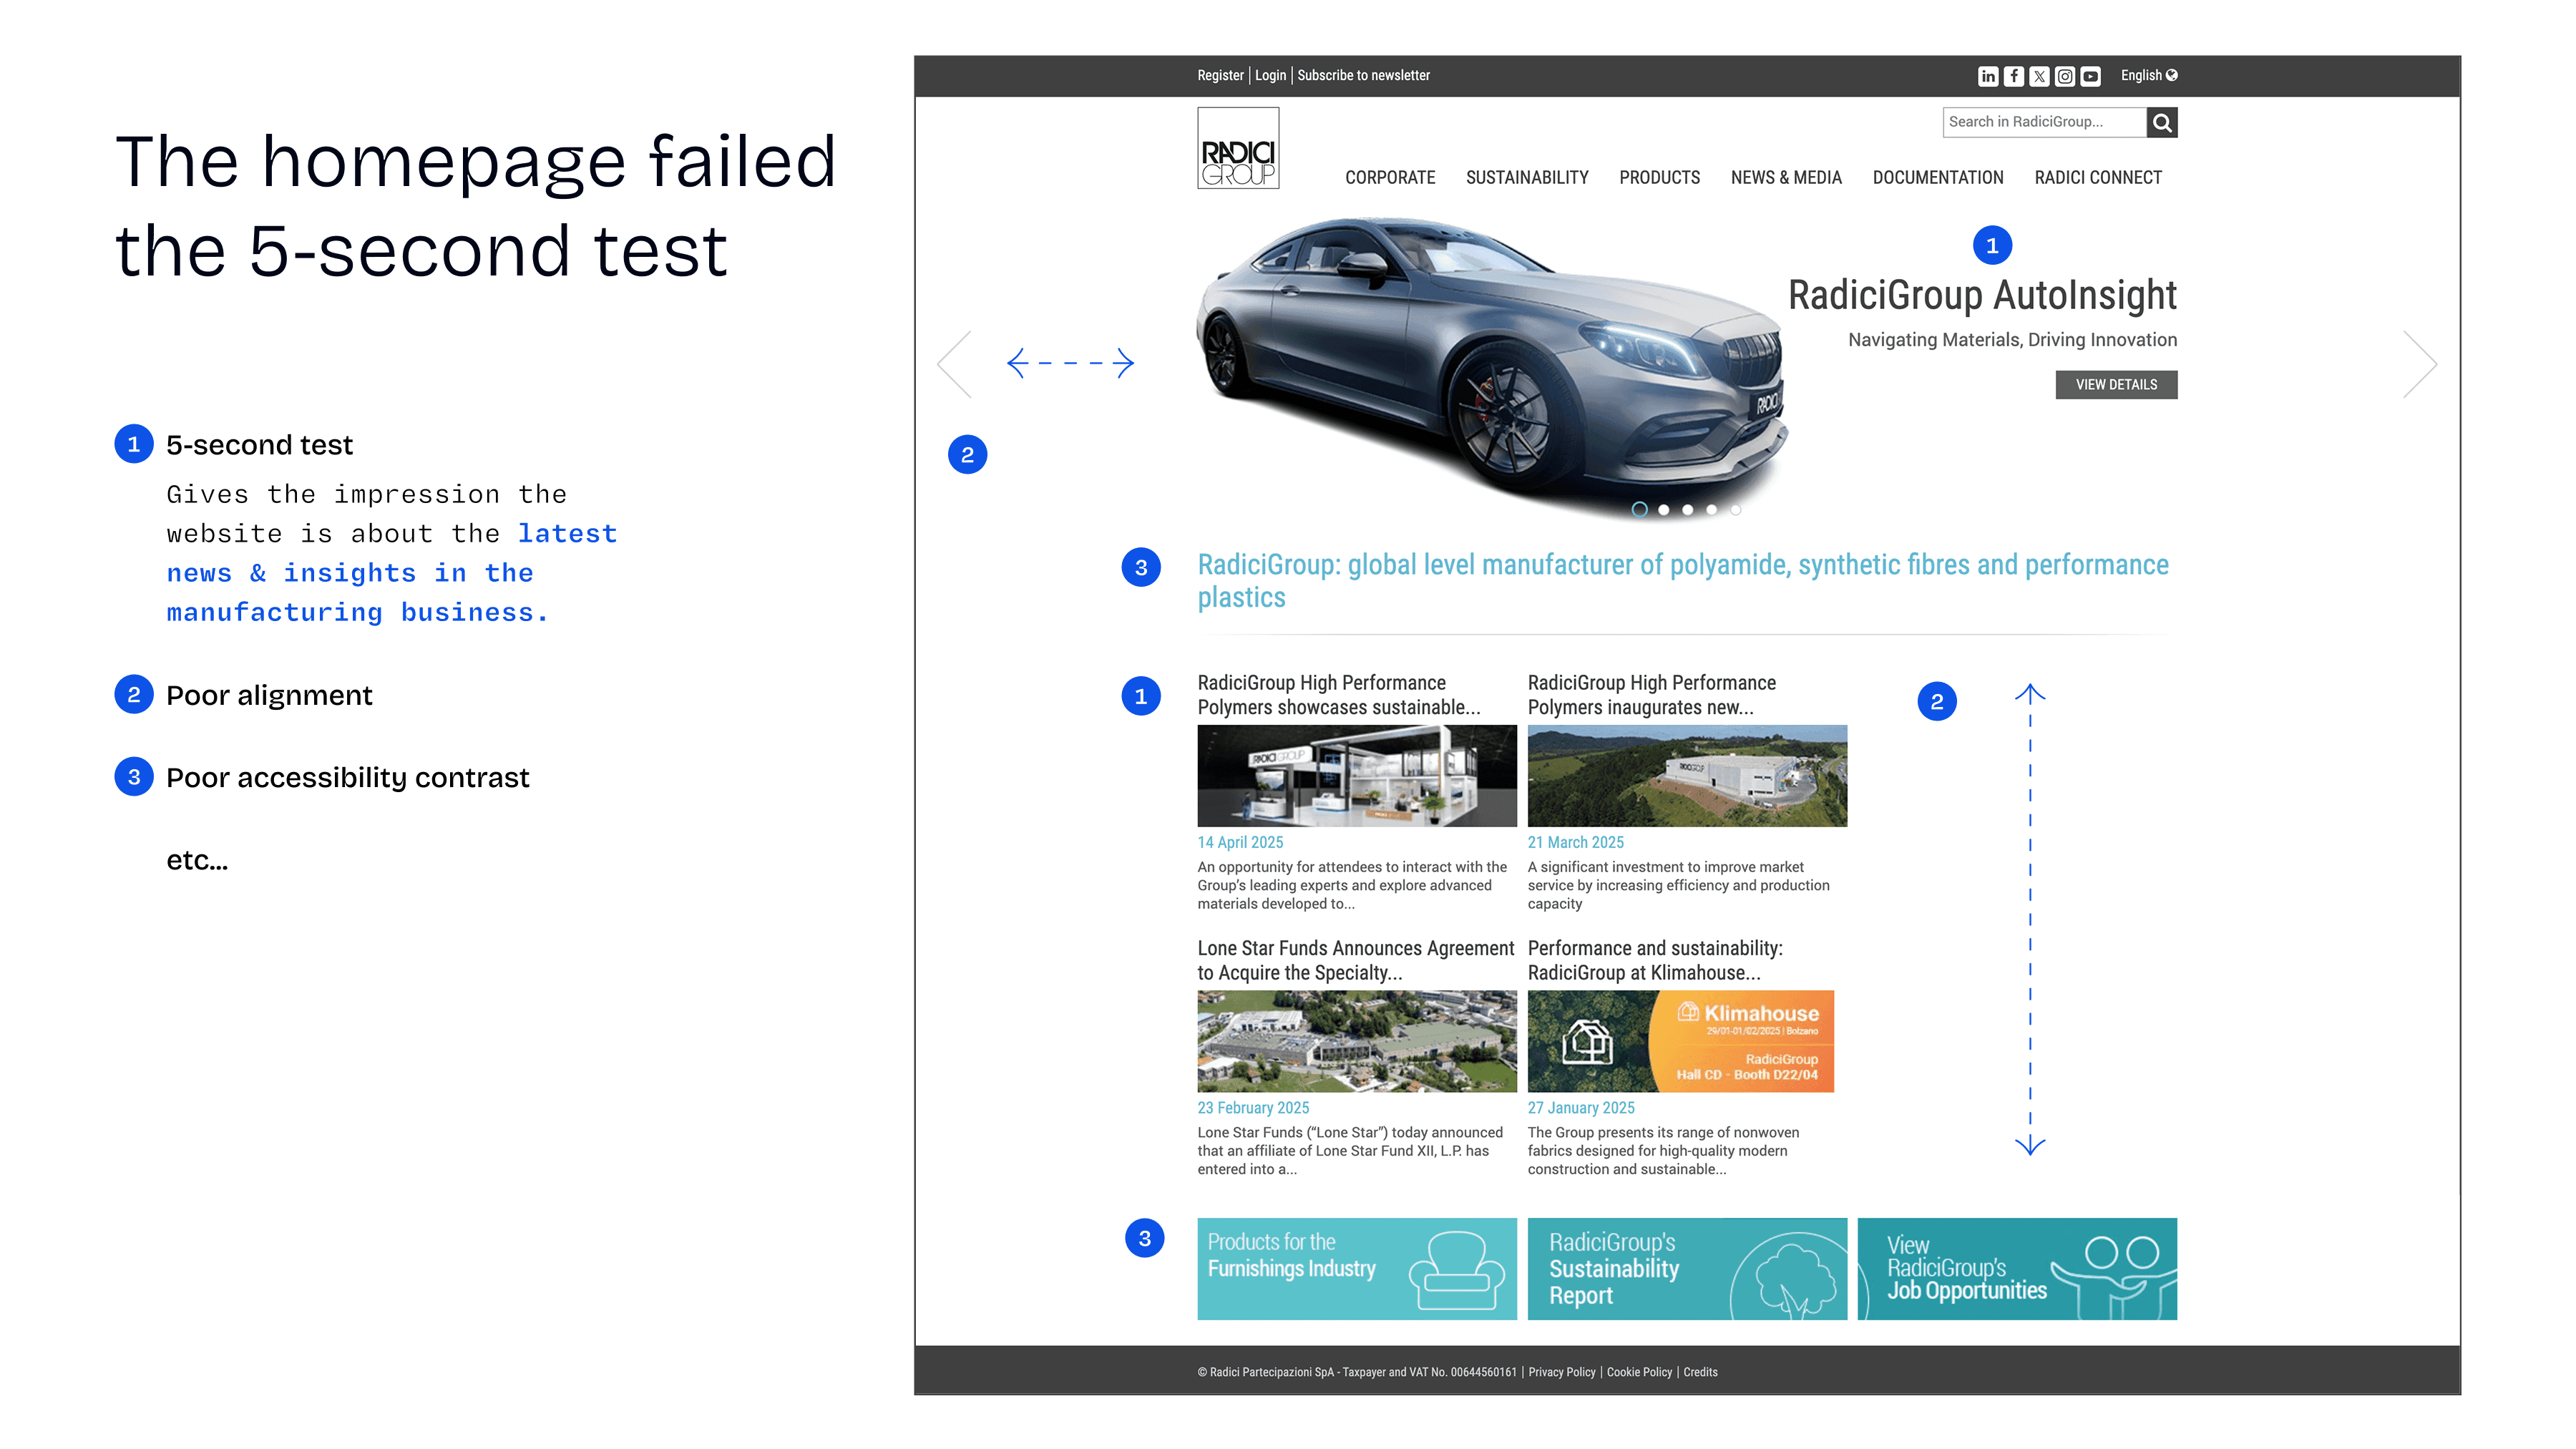Click the YouTube icon in header

(x=2090, y=76)
